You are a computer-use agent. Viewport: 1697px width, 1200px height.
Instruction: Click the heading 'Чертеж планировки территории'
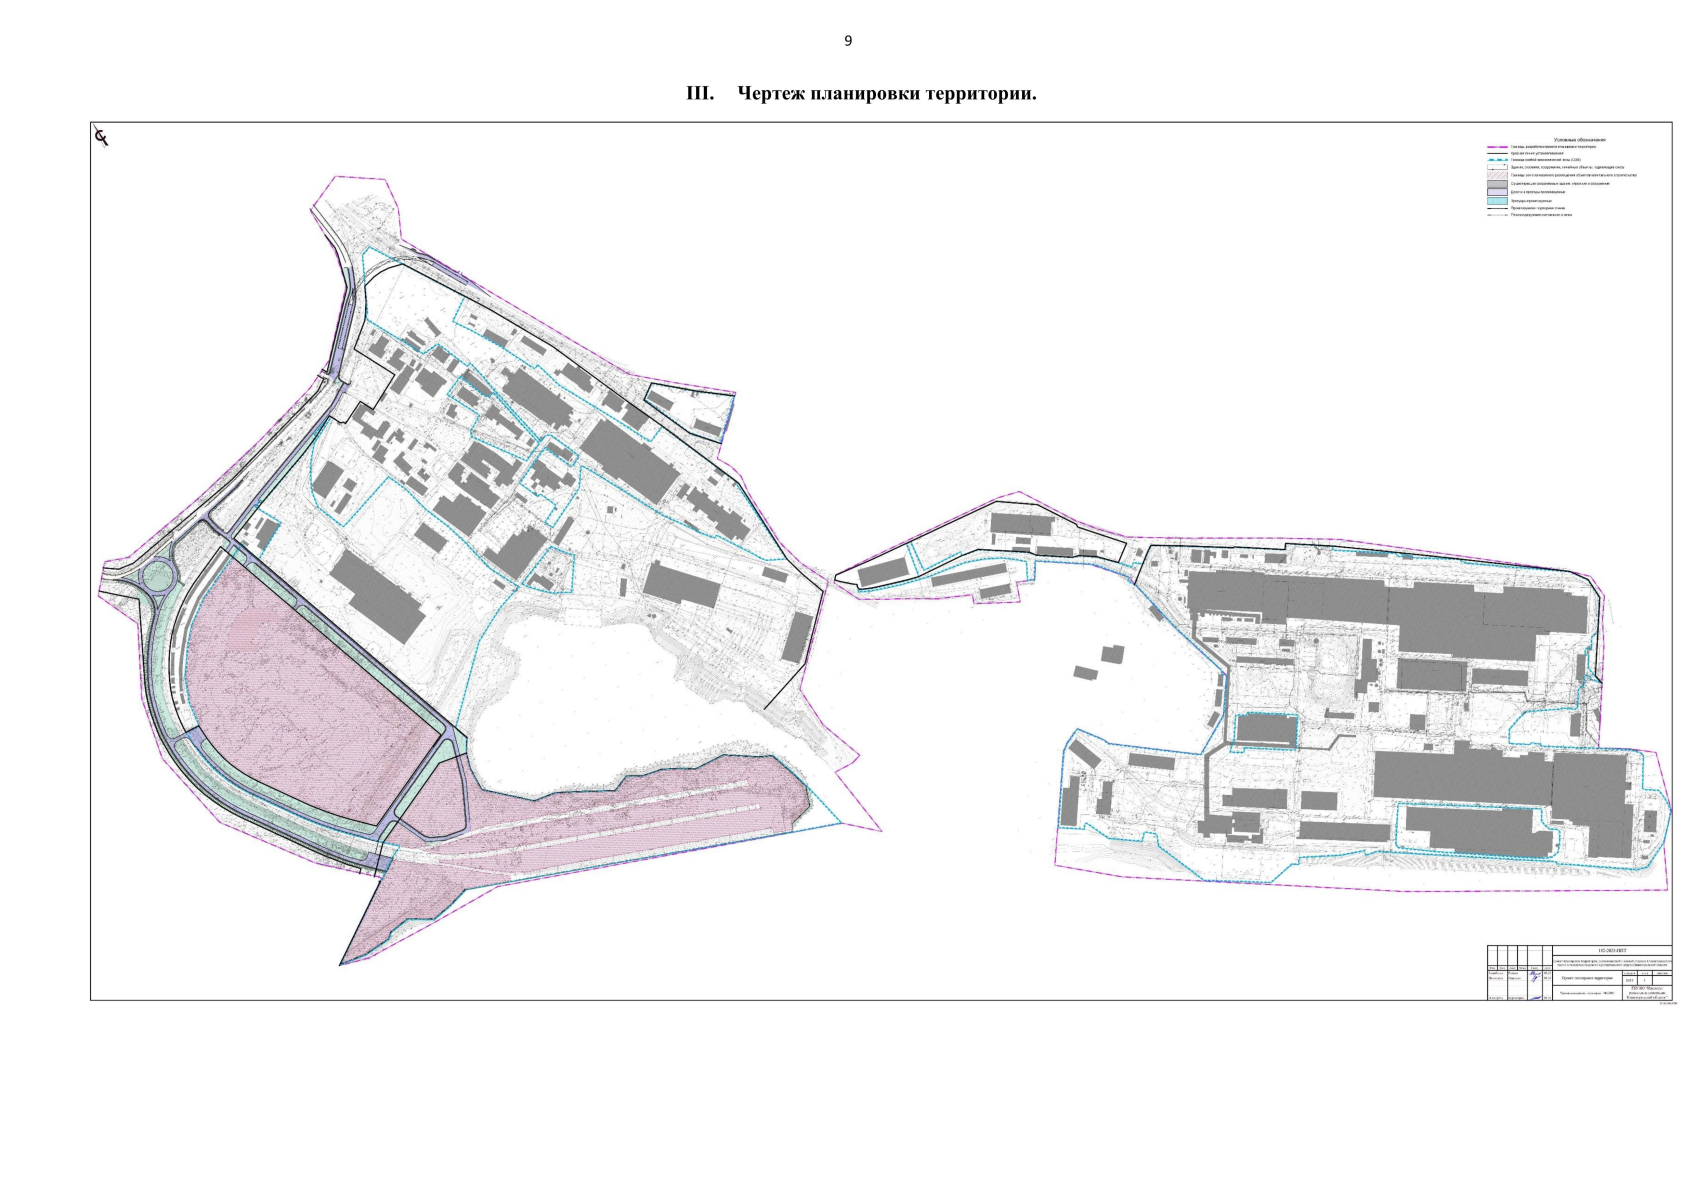pyautogui.click(x=886, y=94)
